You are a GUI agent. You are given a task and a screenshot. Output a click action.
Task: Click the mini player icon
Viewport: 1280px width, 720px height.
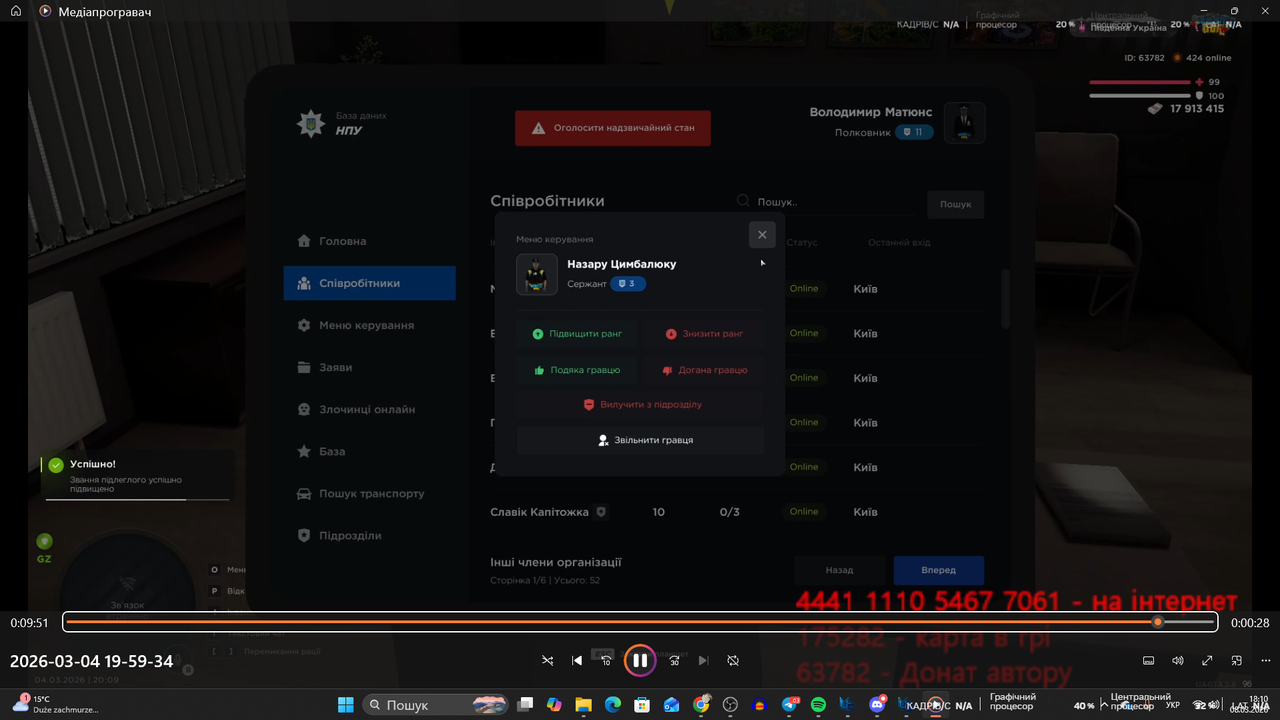pos(1237,660)
